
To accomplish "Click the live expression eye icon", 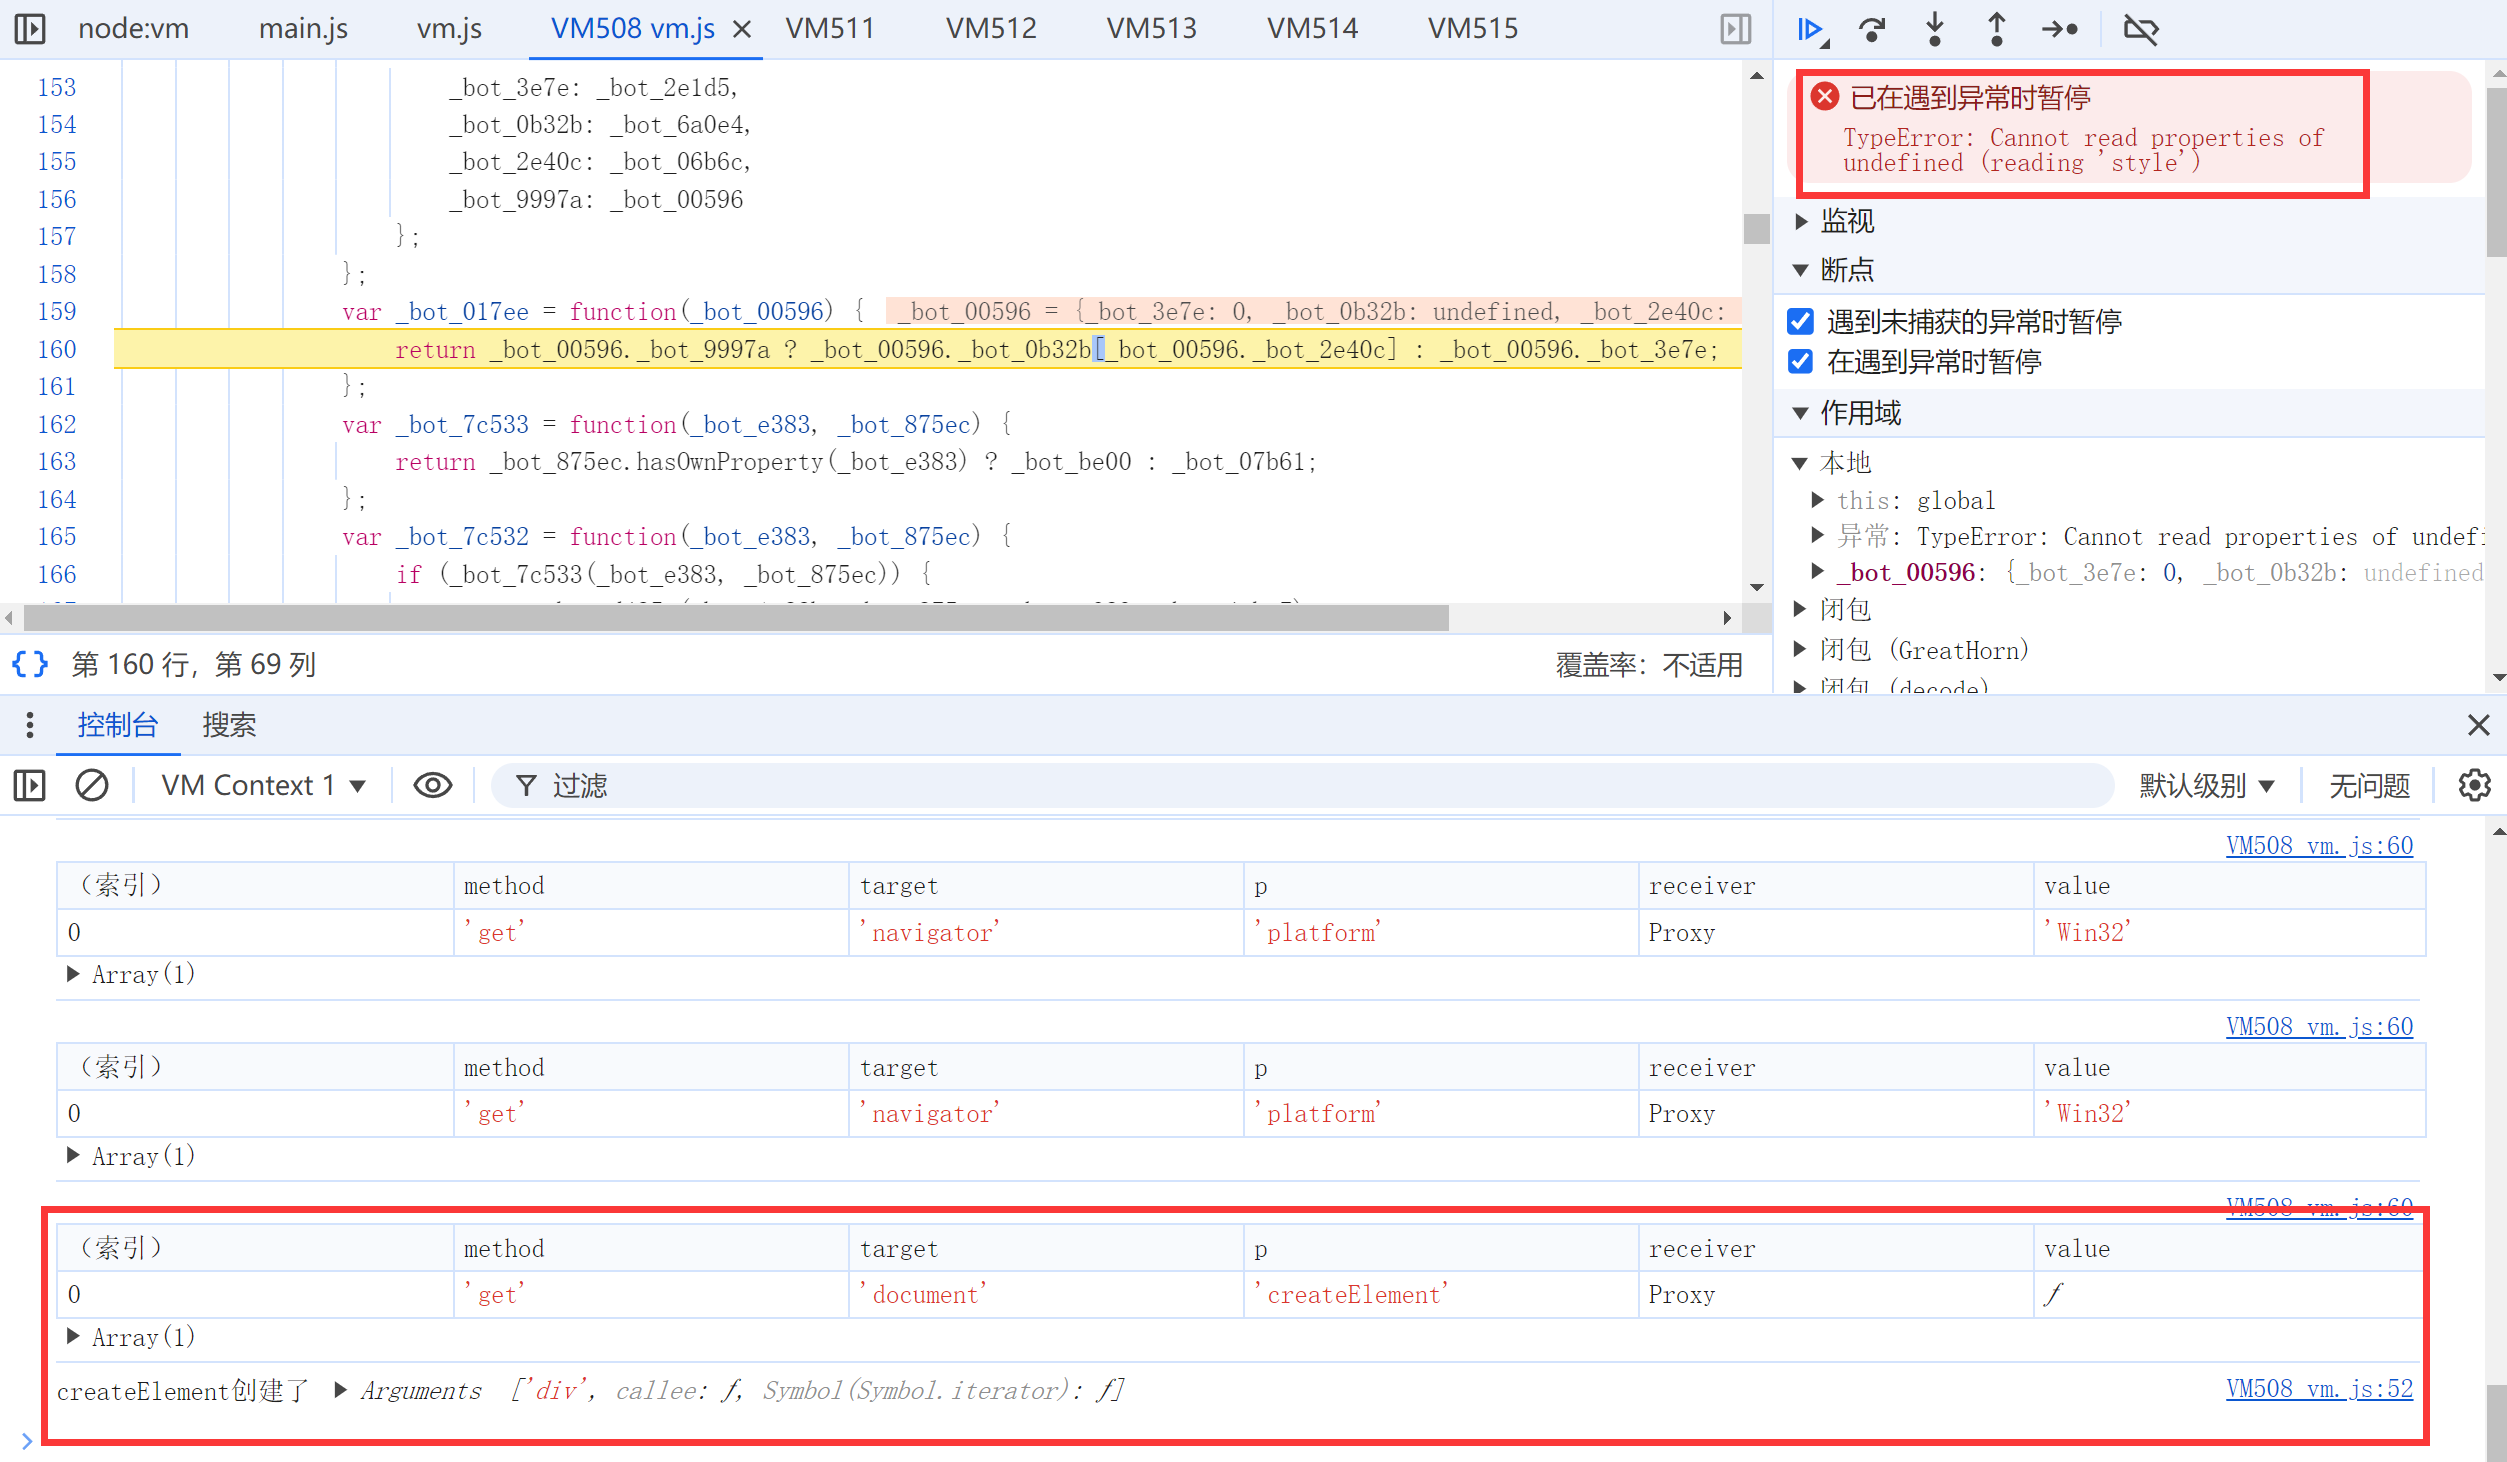I will (x=432, y=785).
